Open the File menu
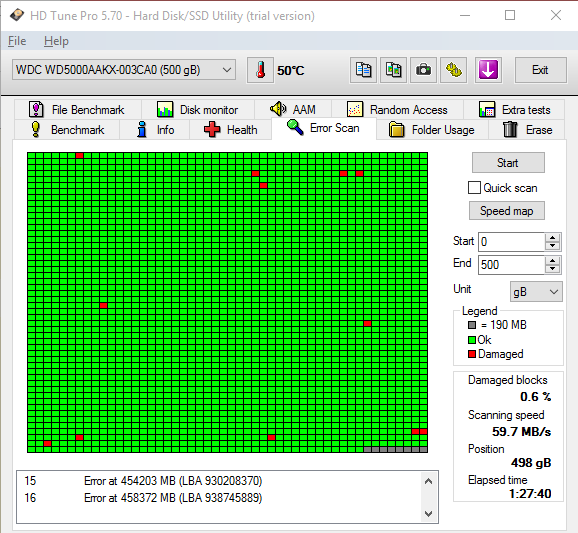 point(17,41)
